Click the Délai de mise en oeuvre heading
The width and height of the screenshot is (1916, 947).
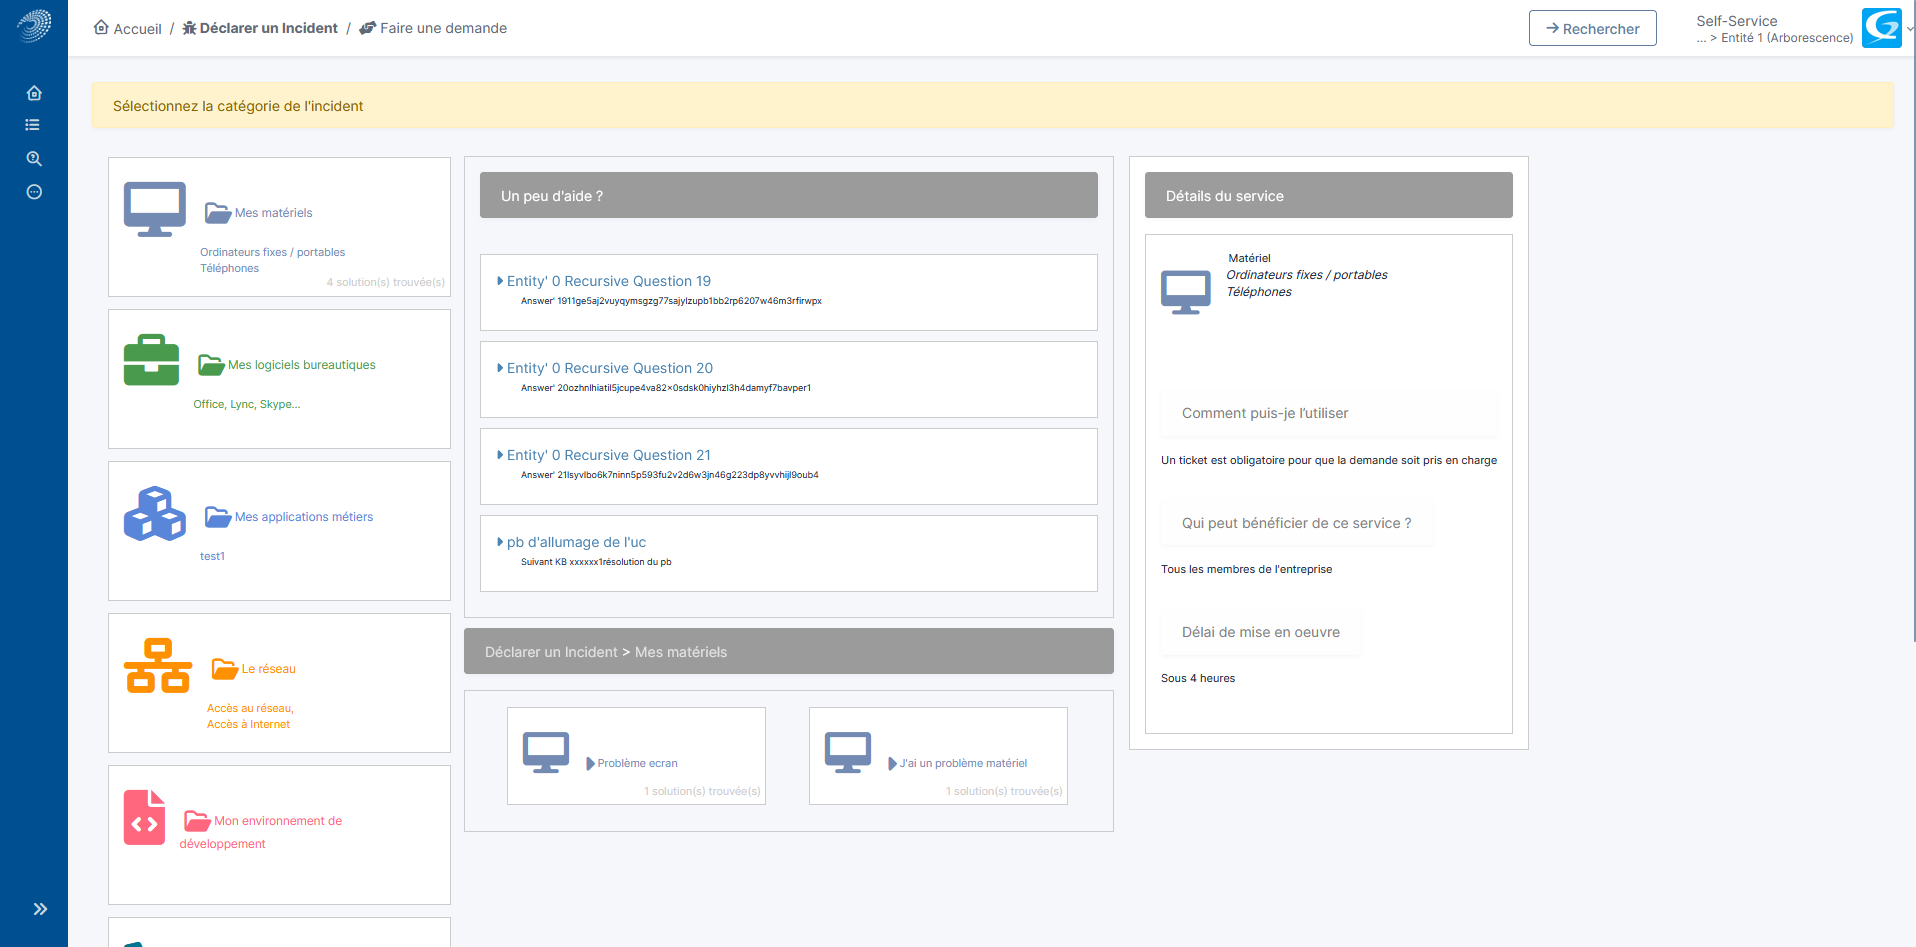pyautogui.click(x=1261, y=632)
